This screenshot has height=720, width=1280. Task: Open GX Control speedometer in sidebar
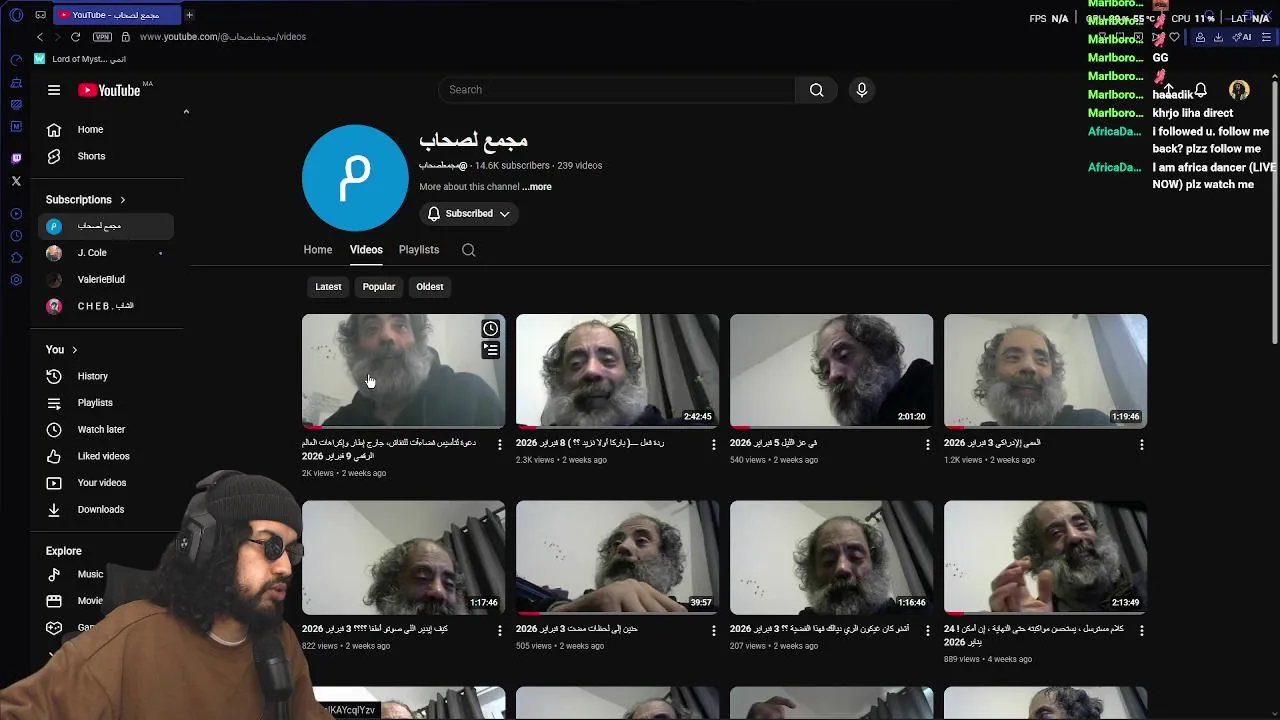coord(16,60)
